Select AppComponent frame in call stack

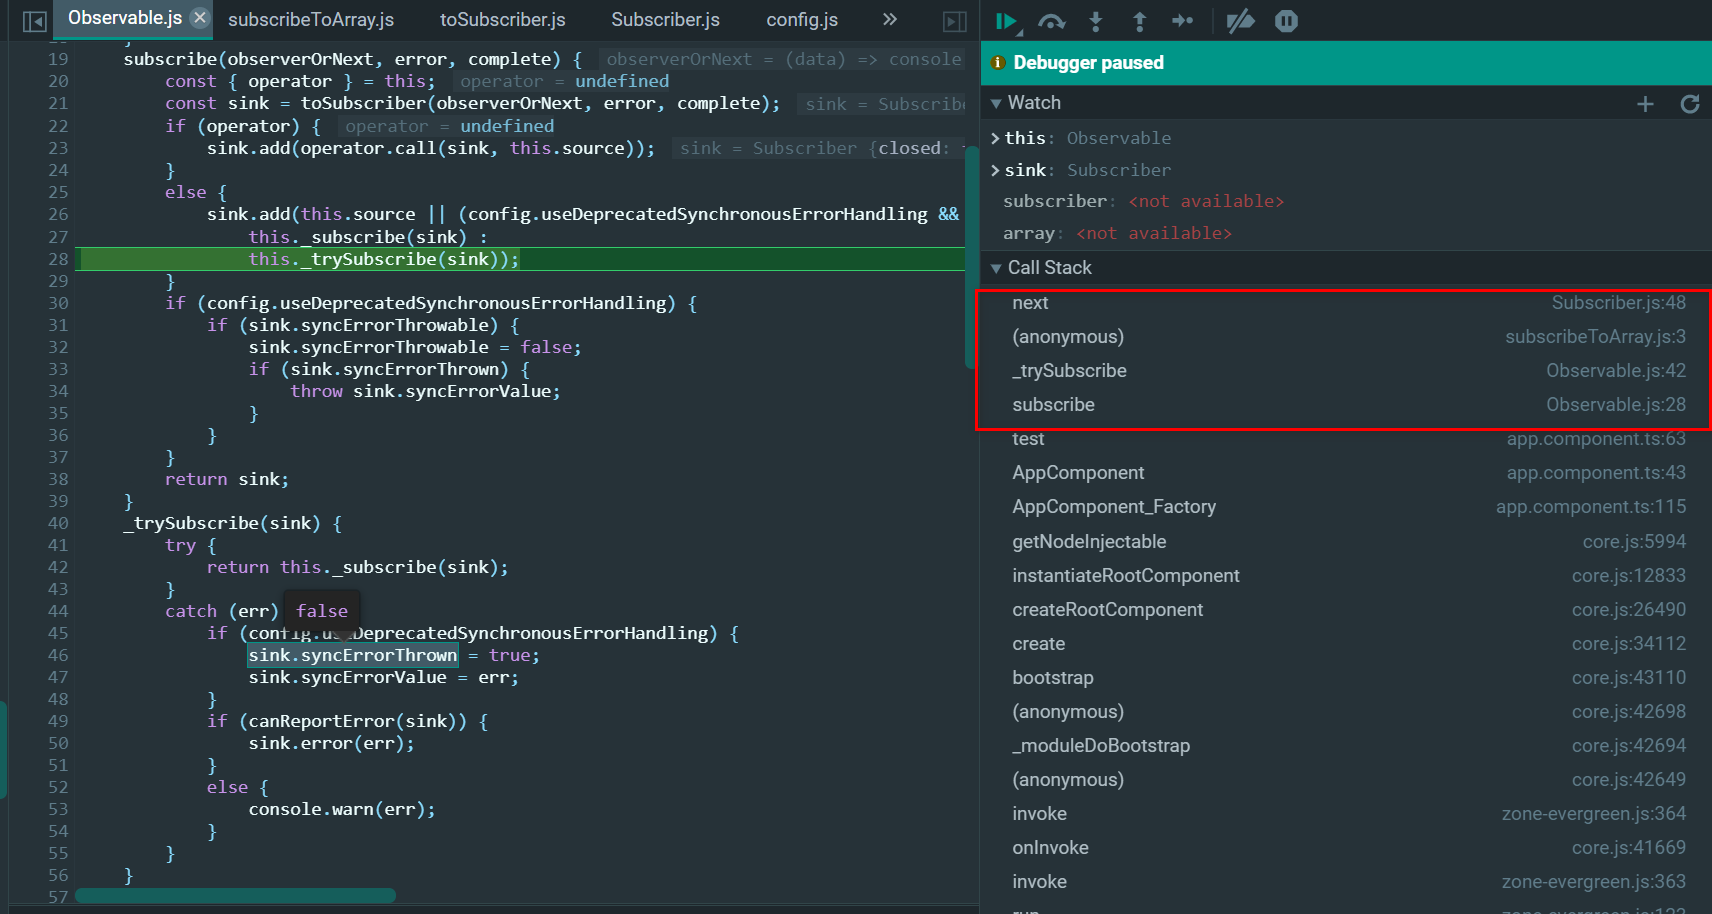tap(1346, 473)
